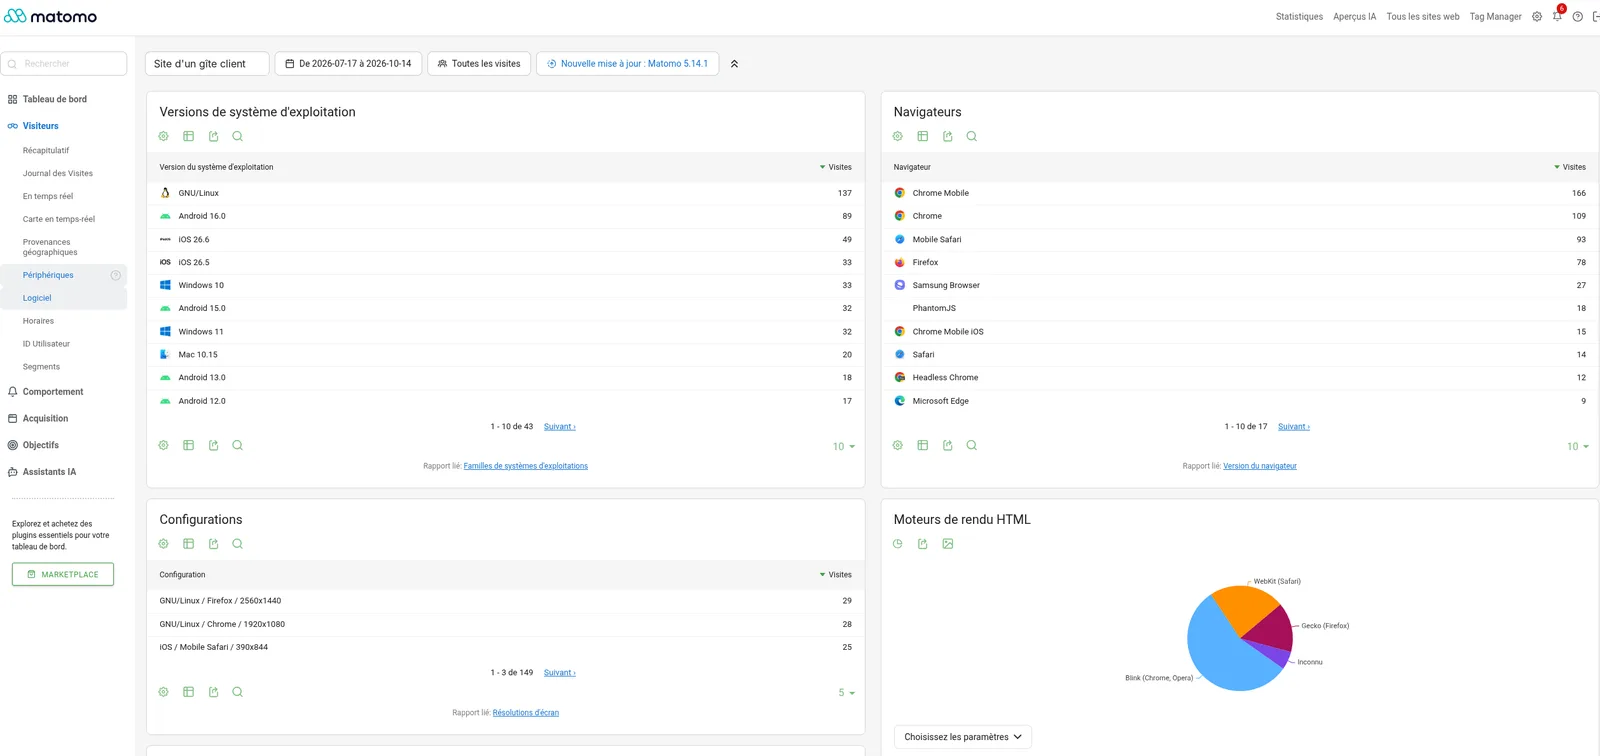Export the Configurations report from its top toolbar
The image size is (1600, 756).
coord(213,544)
